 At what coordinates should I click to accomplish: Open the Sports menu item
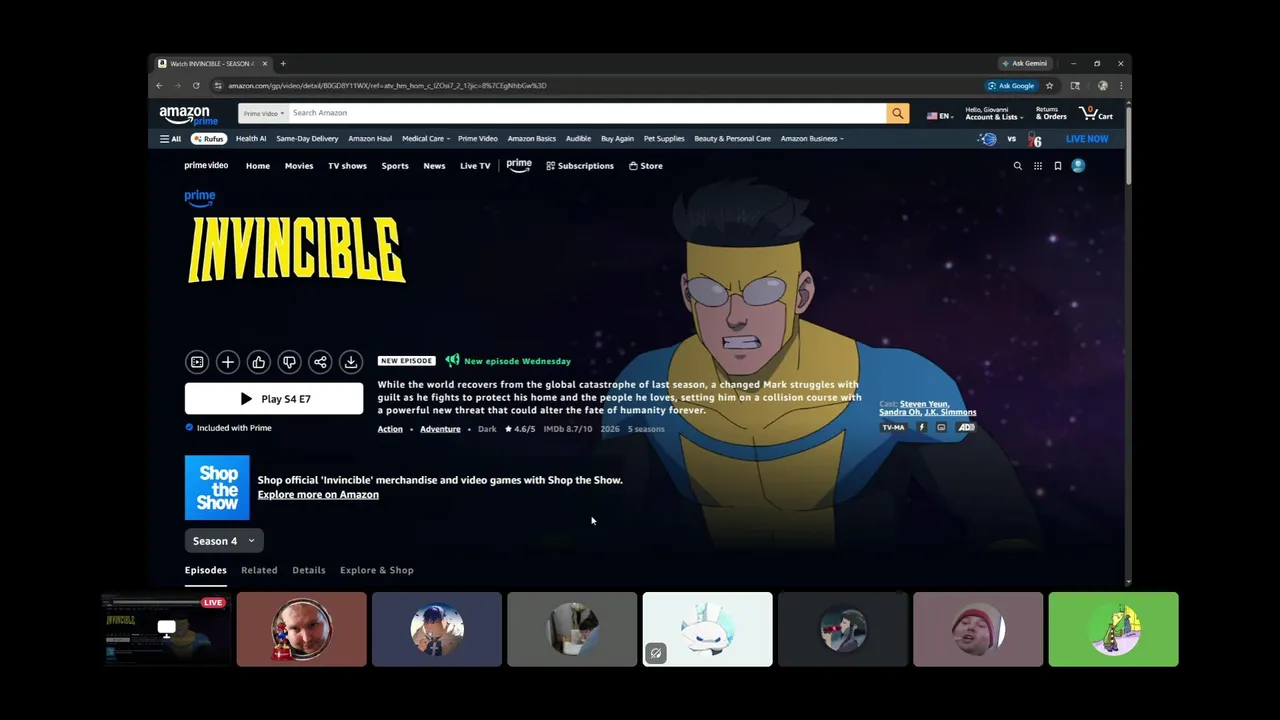pos(395,166)
